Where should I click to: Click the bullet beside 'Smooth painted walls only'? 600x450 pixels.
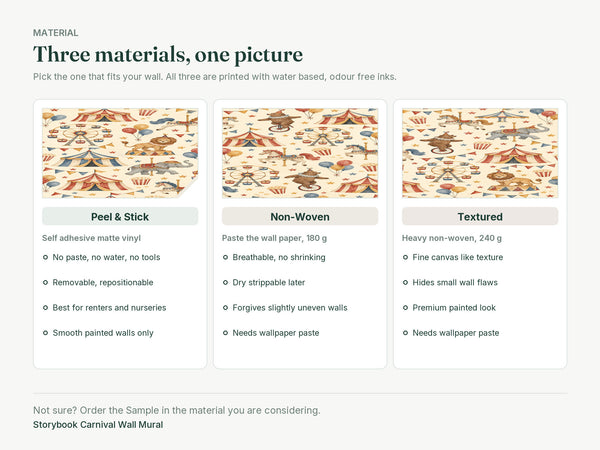pos(46,333)
